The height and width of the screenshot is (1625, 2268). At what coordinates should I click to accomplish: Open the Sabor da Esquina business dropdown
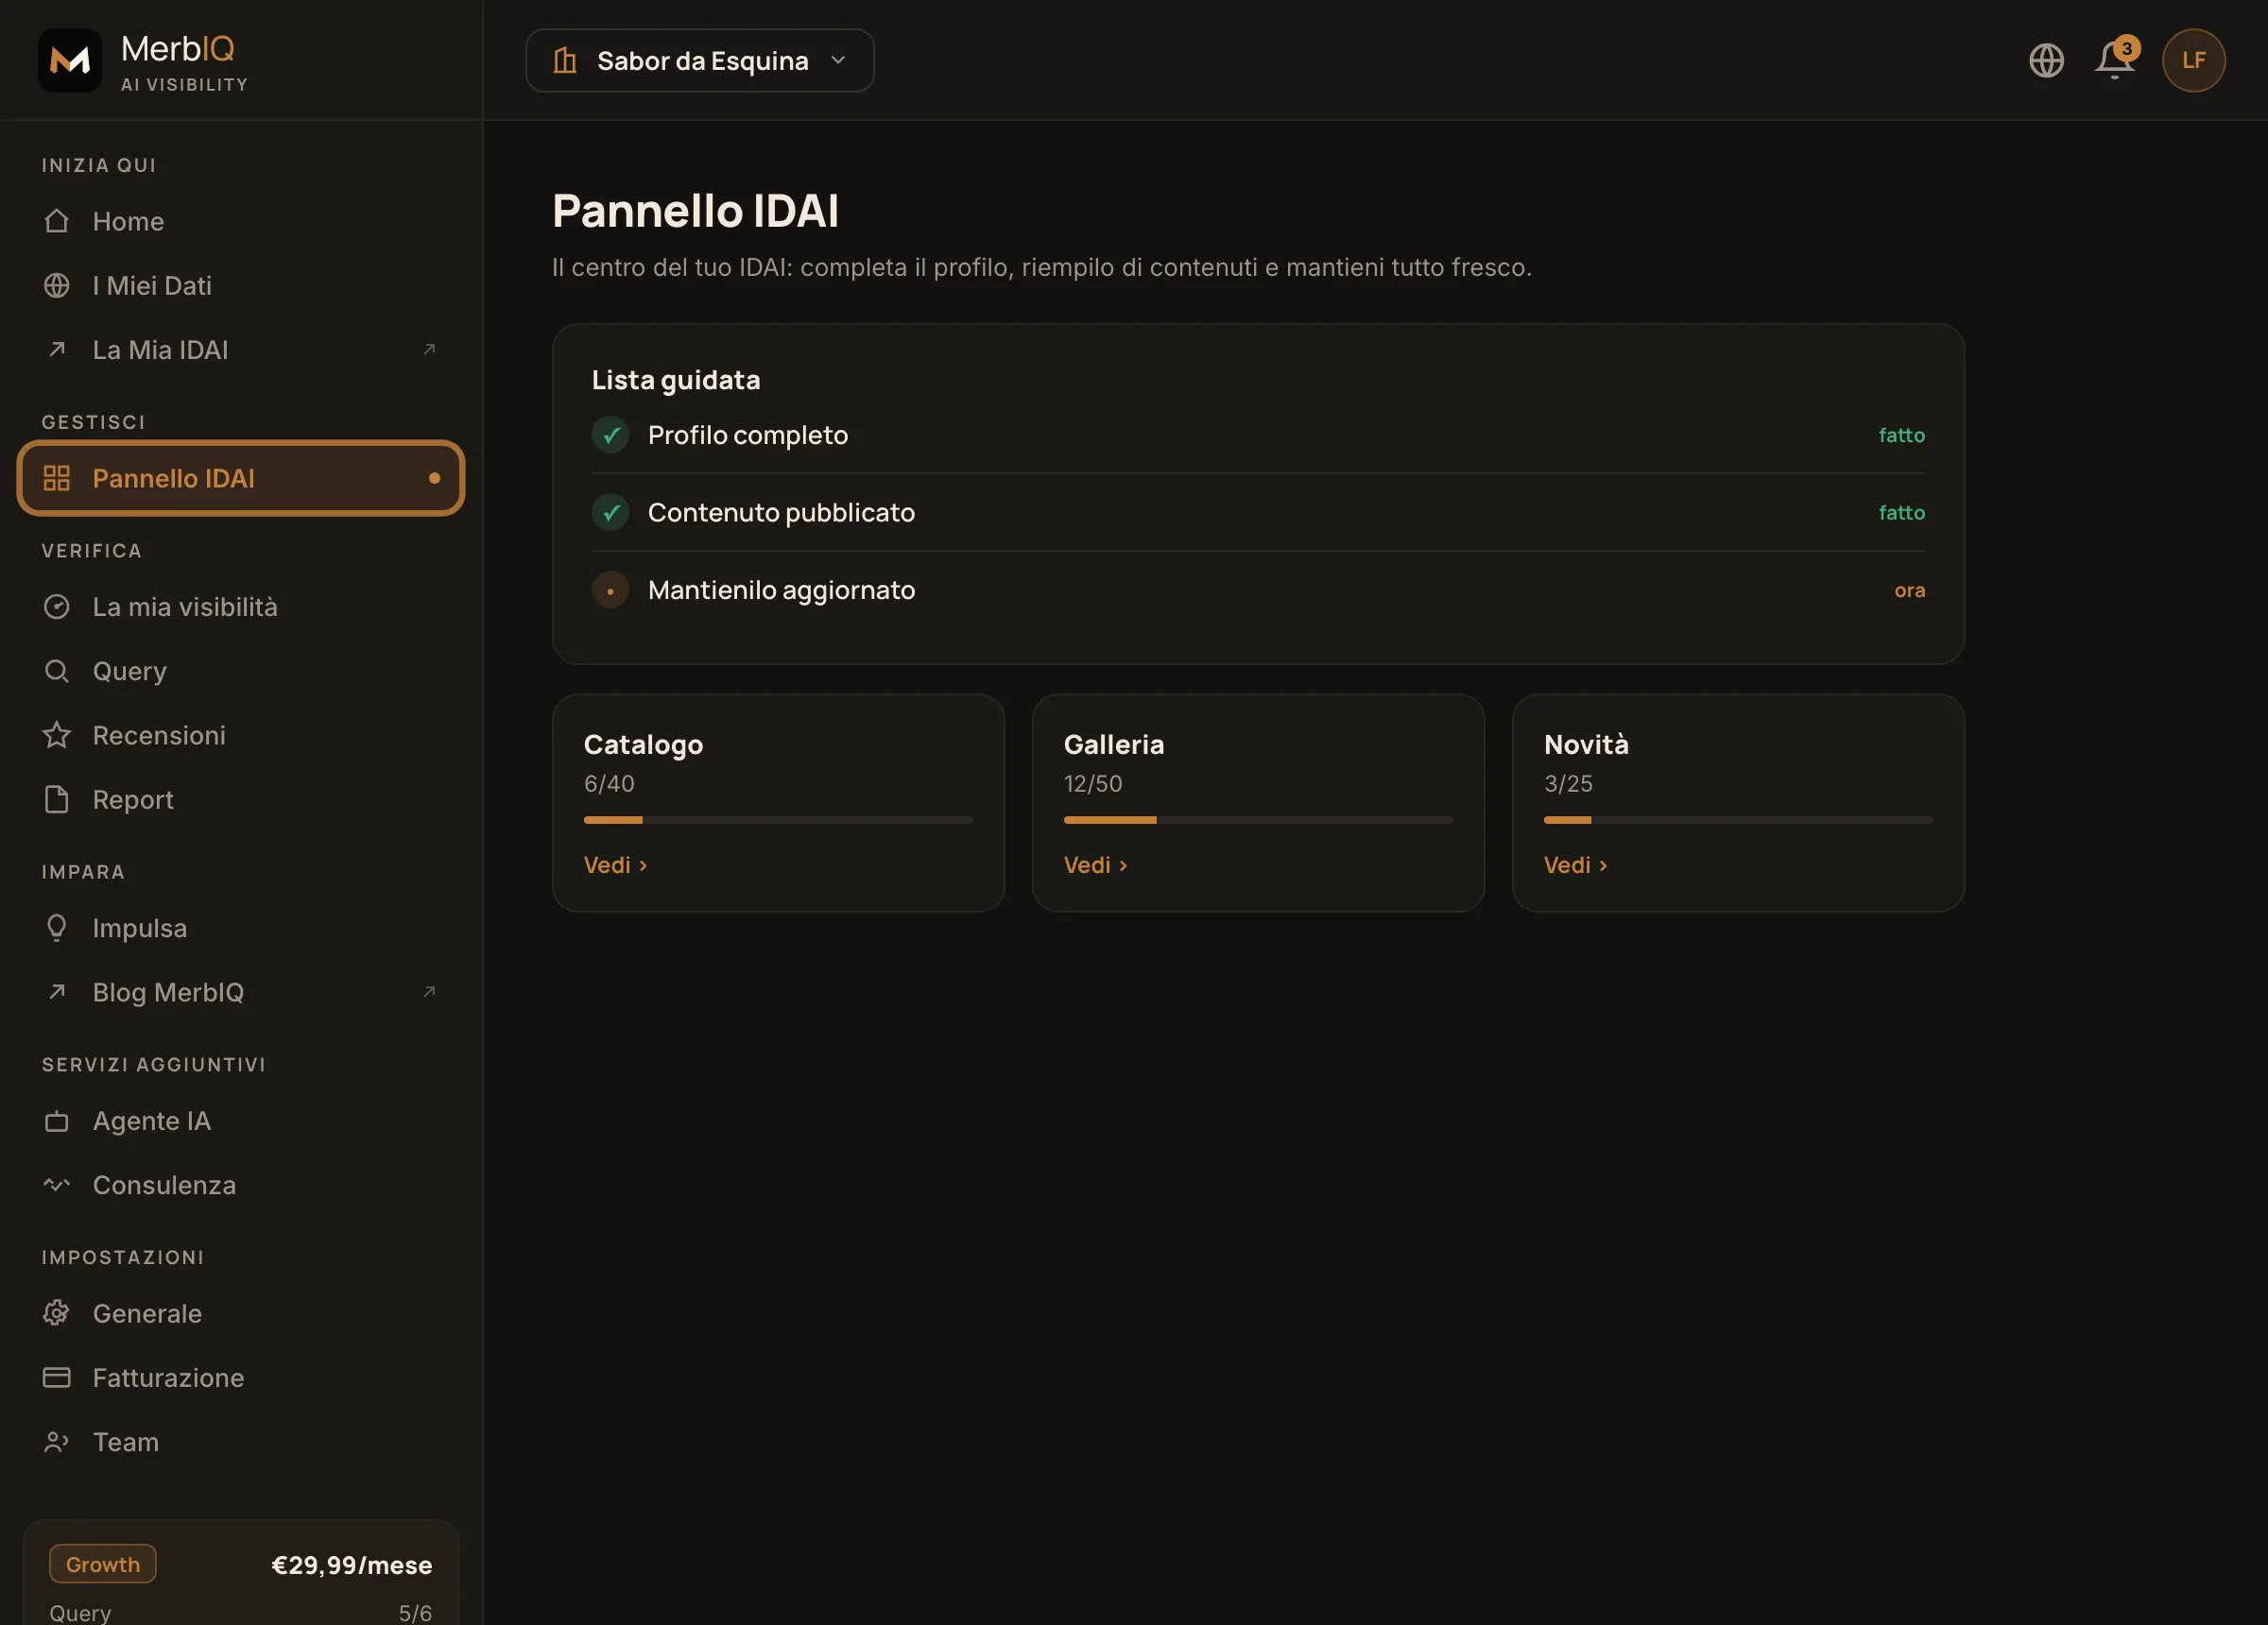coord(700,60)
